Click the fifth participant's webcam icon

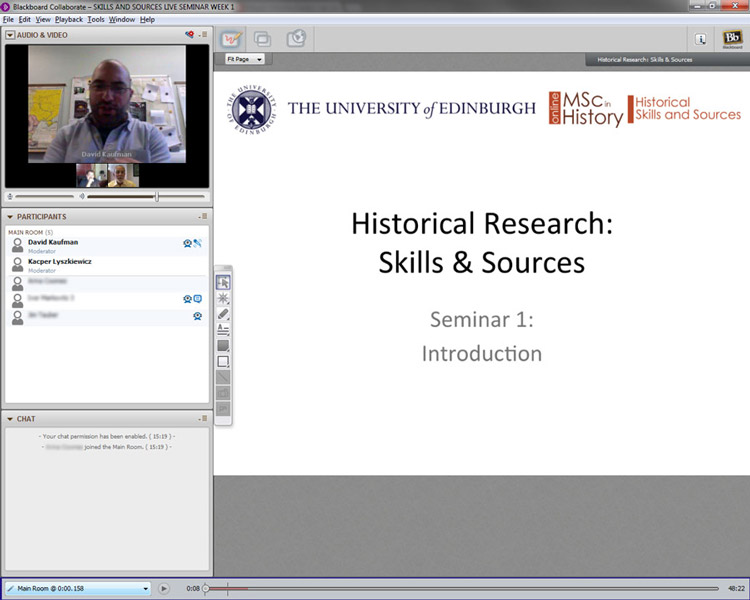[x=197, y=316]
